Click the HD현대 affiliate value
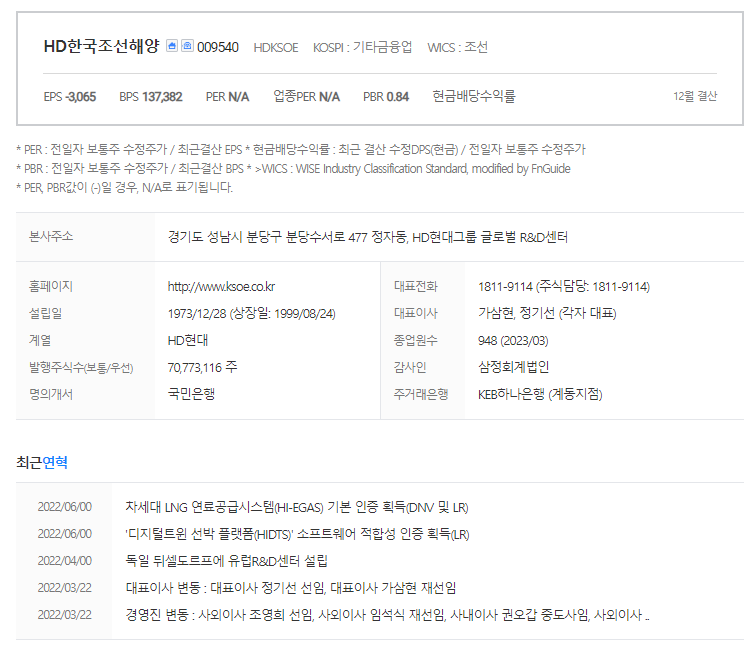The width and height of the screenshot is (755, 646). 188,340
